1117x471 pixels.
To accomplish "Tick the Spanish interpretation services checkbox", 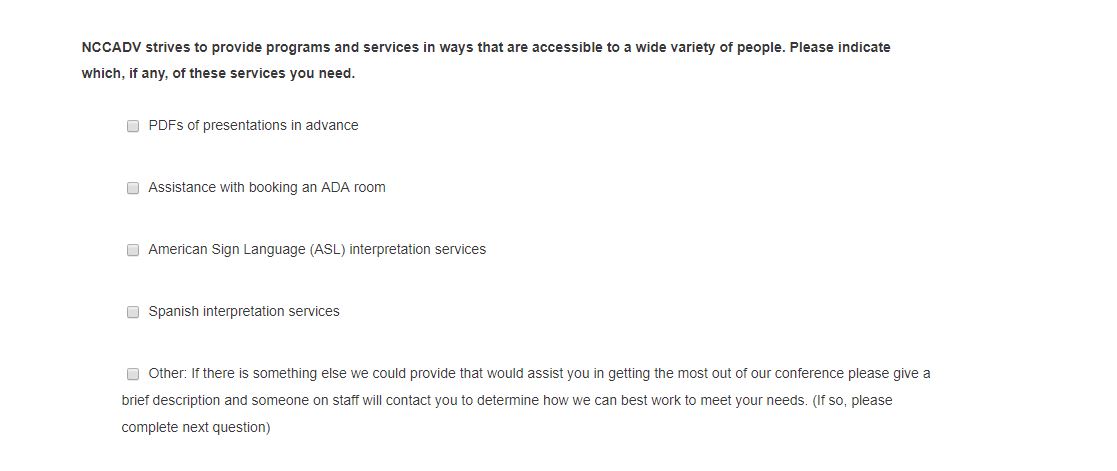I will (x=132, y=312).
